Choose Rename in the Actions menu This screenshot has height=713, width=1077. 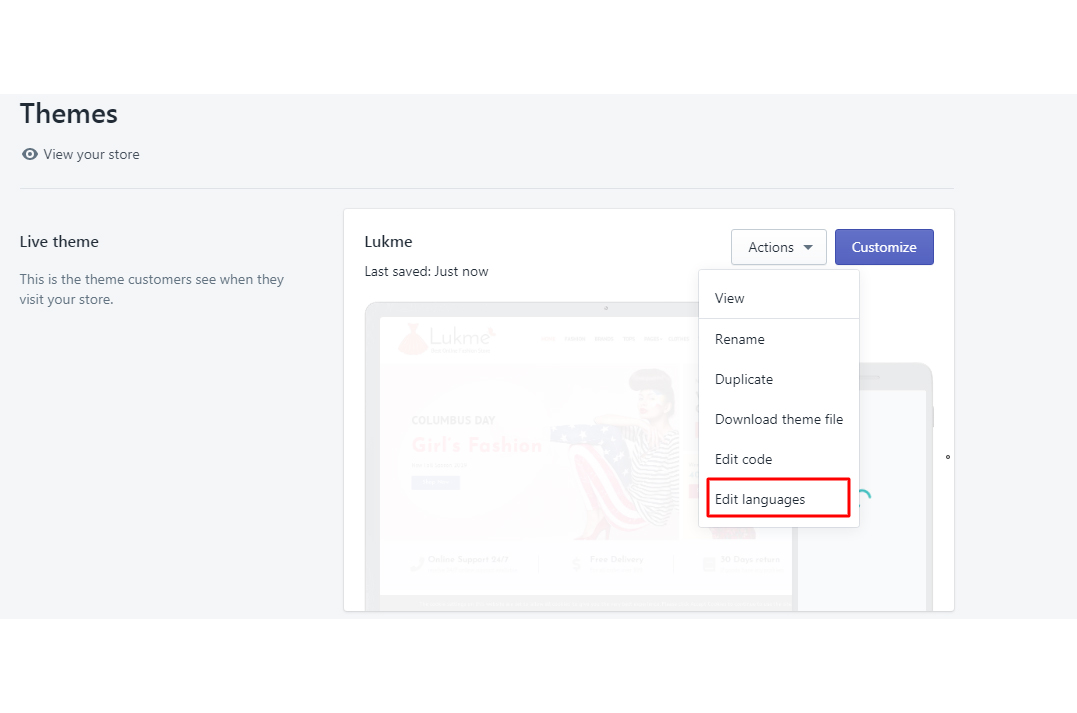(740, 339)
